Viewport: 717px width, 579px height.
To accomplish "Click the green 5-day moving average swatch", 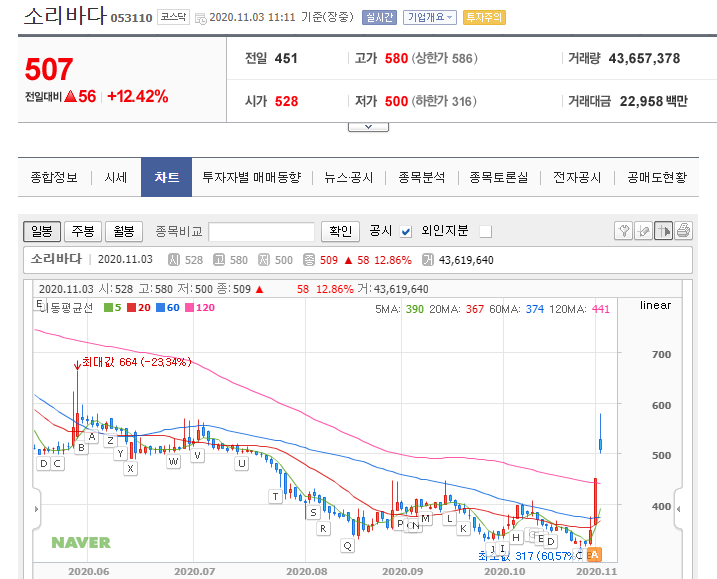I will pyautogui.click(x=108, y=308).
